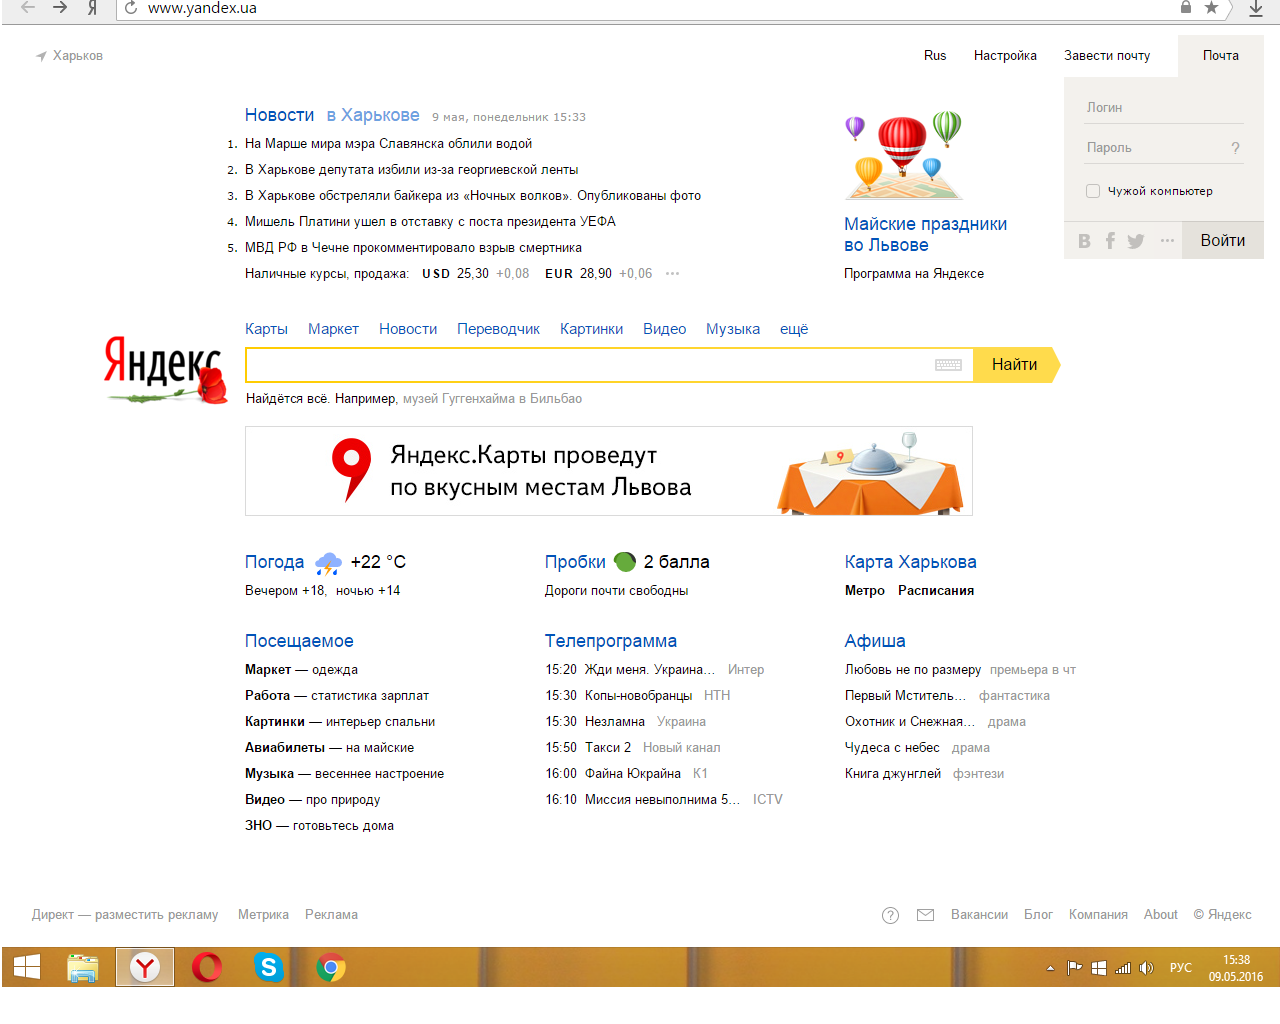Image resolution: width=1280 pixels, height=1024 pixels.
Task: Open the Windows Start button
Action: point(27,967)
